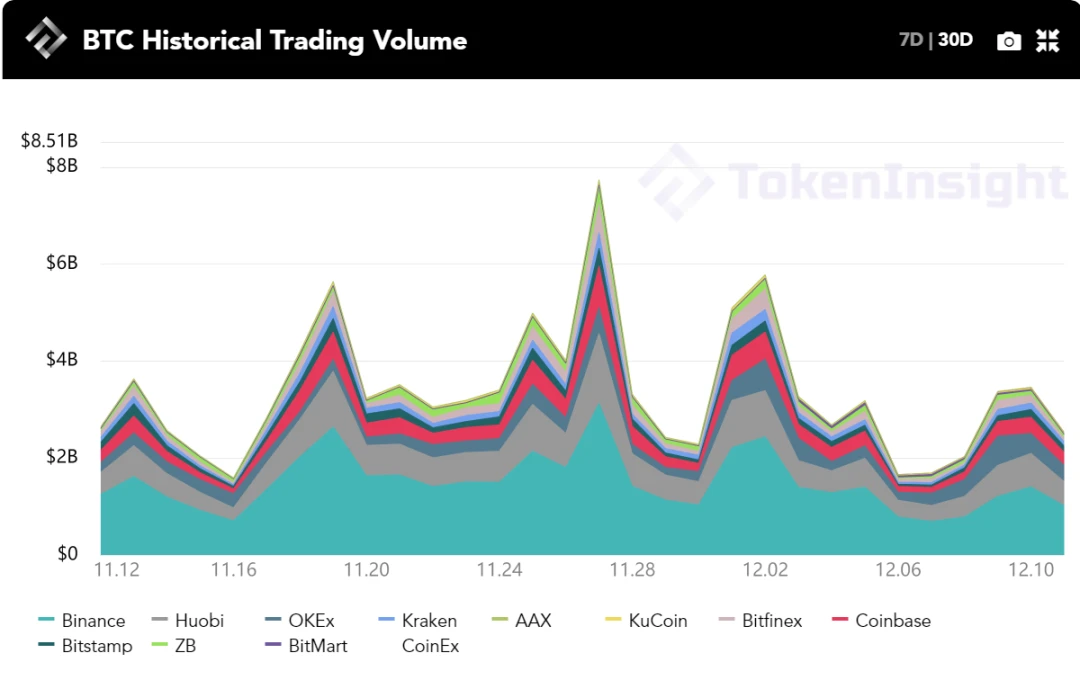This screenshot has width=1080, height=680.
Task: Toggle Bitstamp legend entry
Action: point(85,646)
